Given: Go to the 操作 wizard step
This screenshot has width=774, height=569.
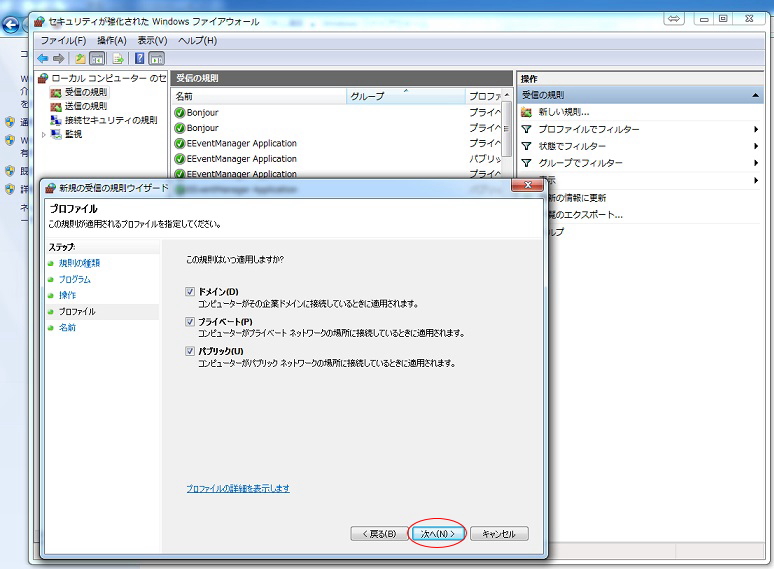Looking at the screenshot, I should (68, 295).
